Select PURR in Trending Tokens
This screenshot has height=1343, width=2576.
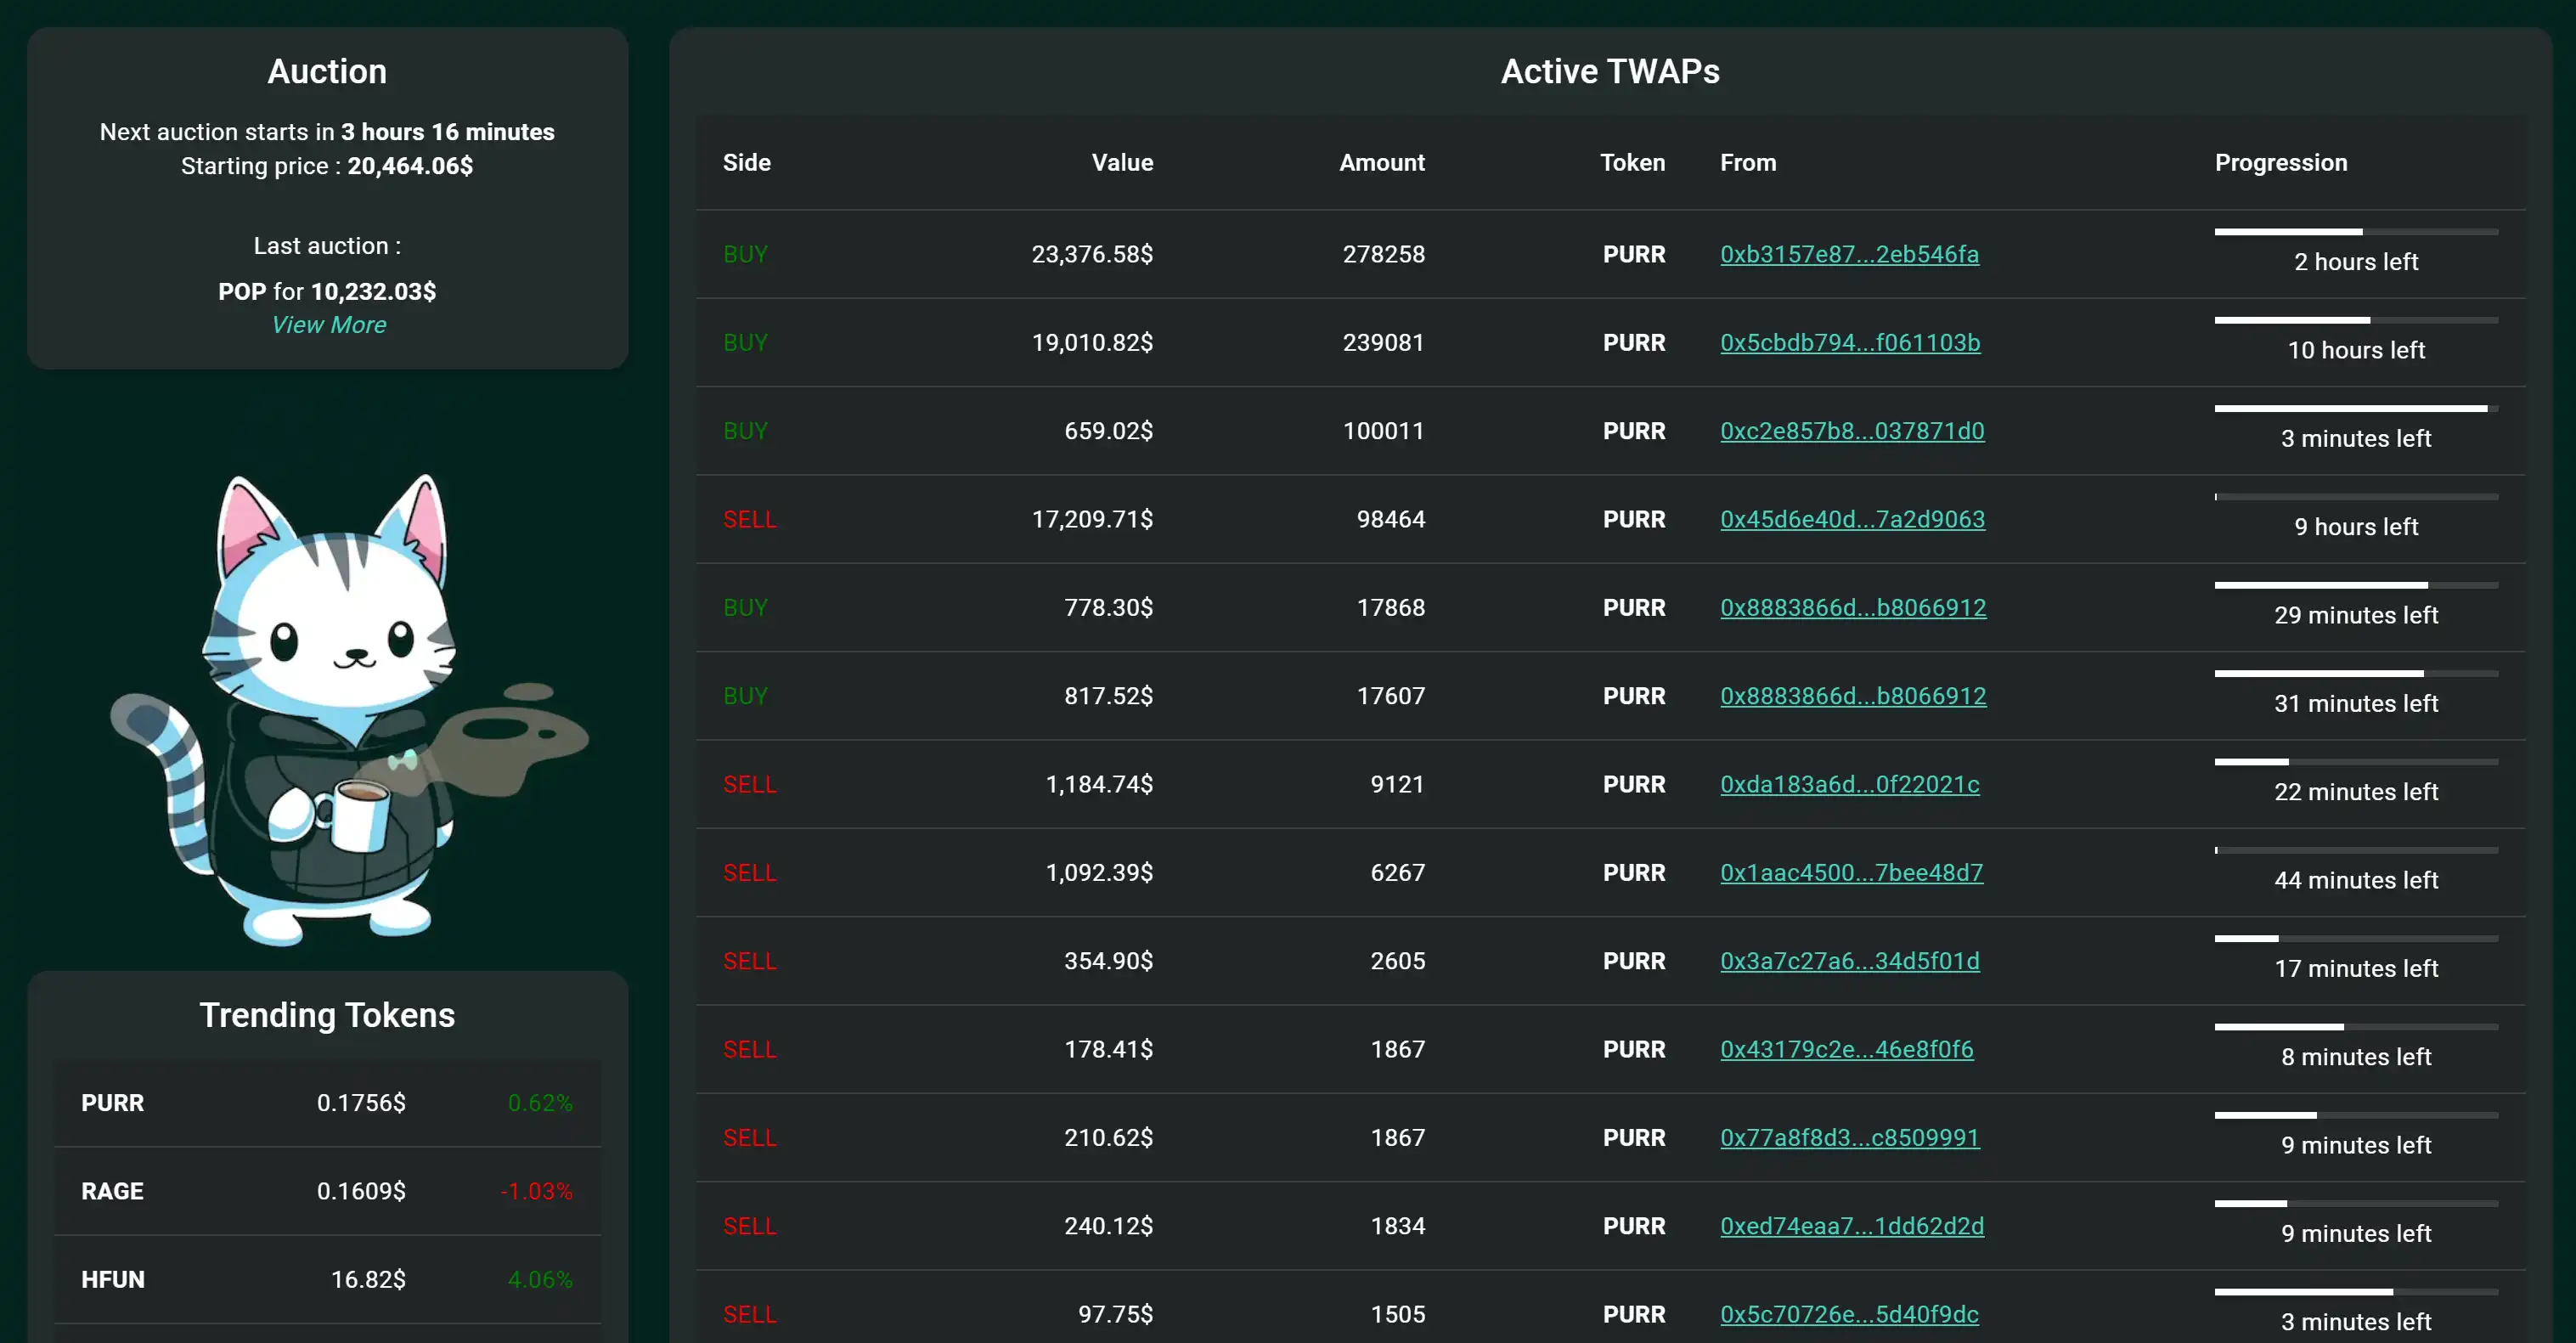click(x=112, y=1103)
